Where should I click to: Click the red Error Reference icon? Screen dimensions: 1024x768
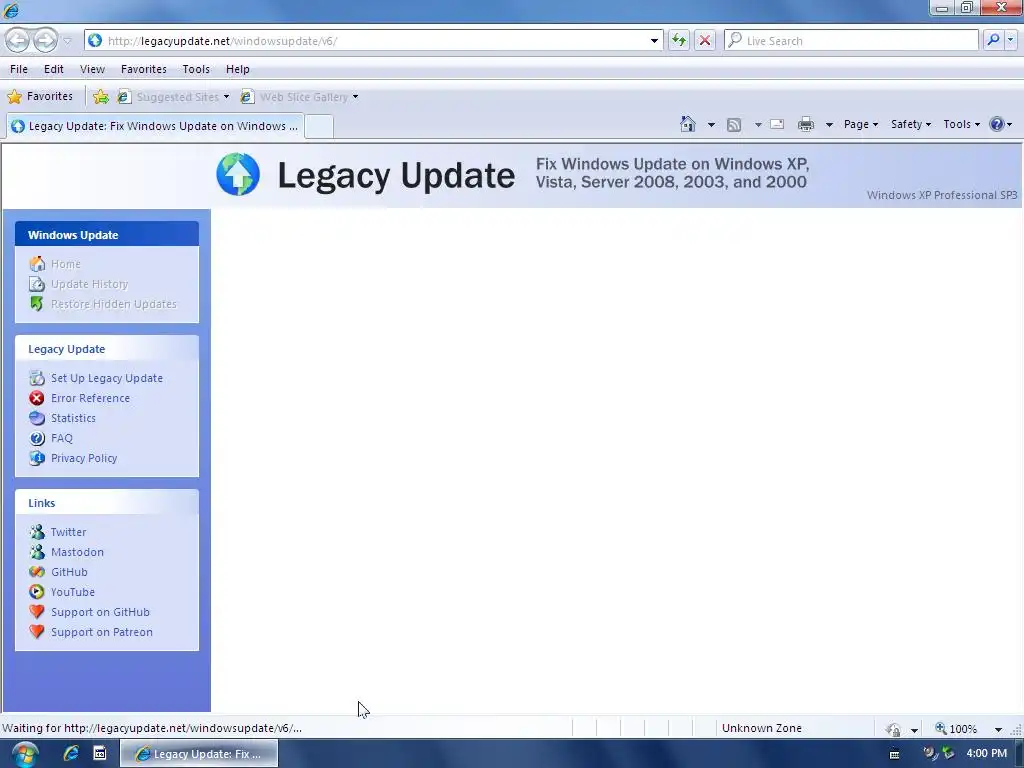[x=37, y=398]
